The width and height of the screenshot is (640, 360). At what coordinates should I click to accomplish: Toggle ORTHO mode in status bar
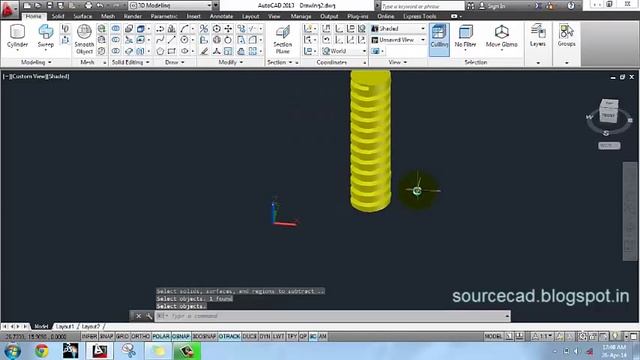coord(140,336)
